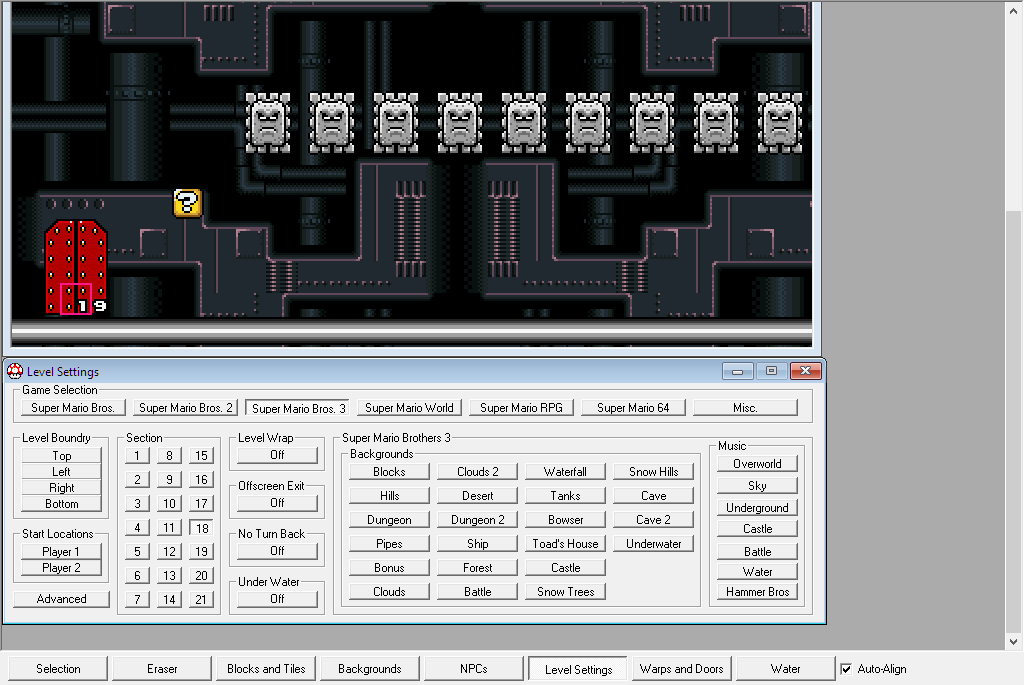This screenshot has height=685, width=1024.
Task: Toggle the Auto-Align checkbox
Action: coord(846,669)
